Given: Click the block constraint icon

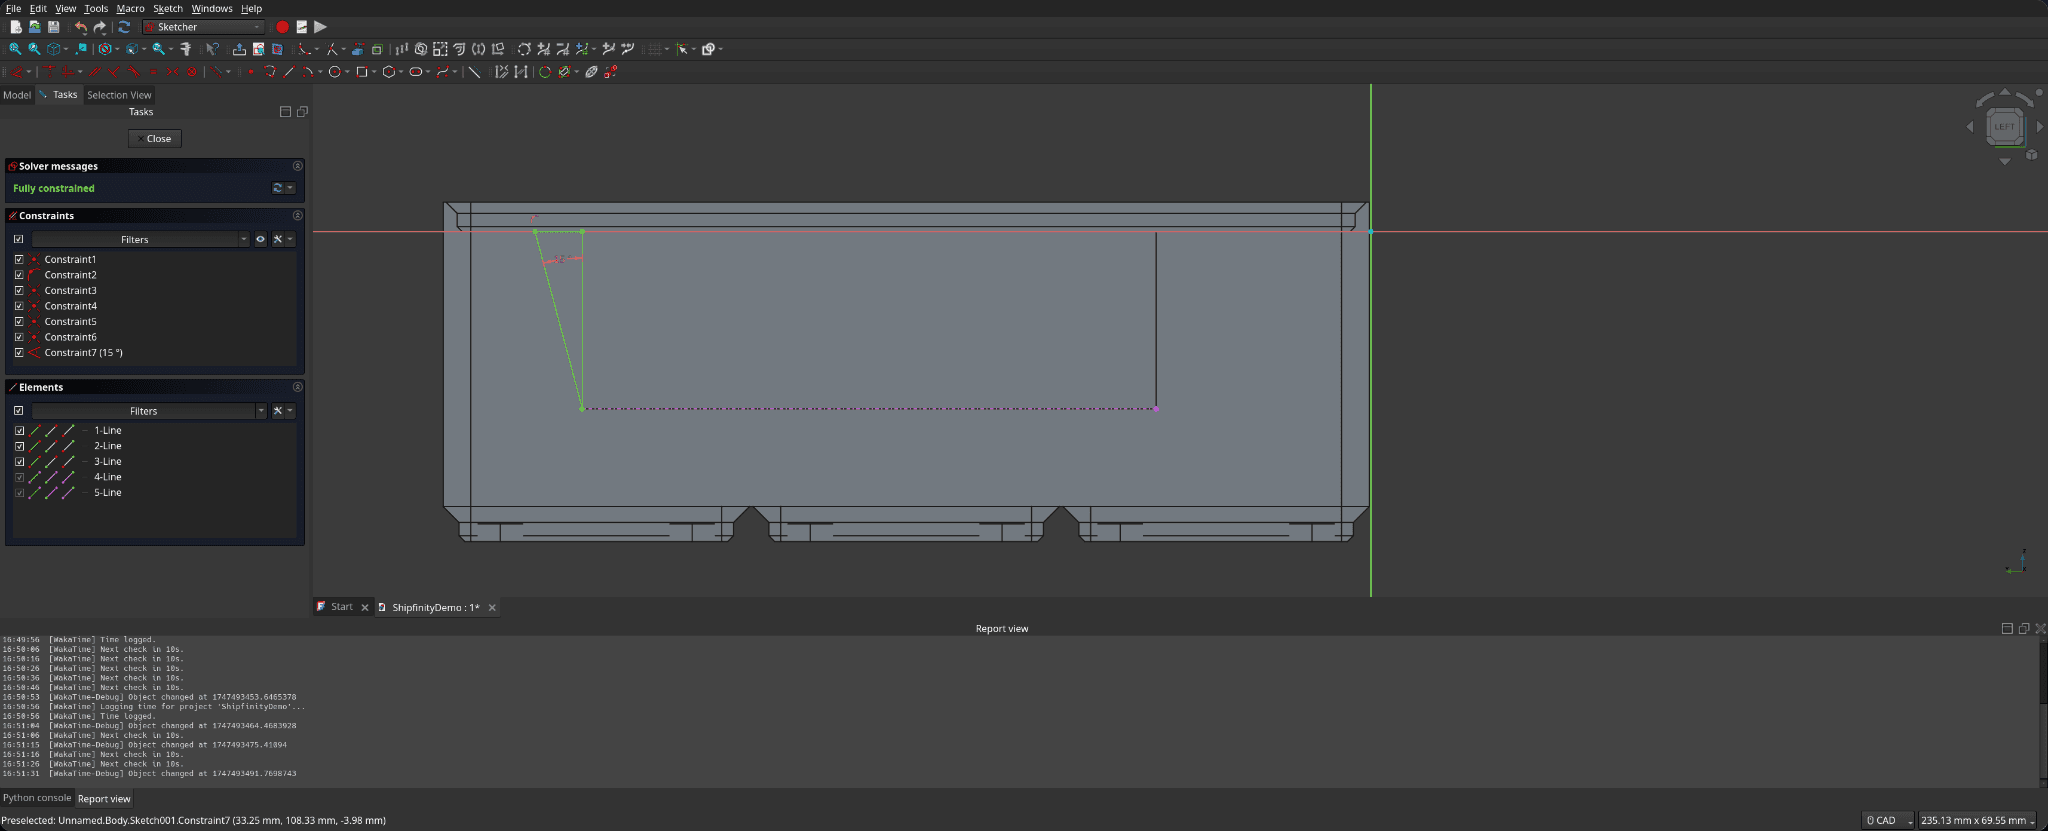Looking at the screenshot, I should click(192, 72).
